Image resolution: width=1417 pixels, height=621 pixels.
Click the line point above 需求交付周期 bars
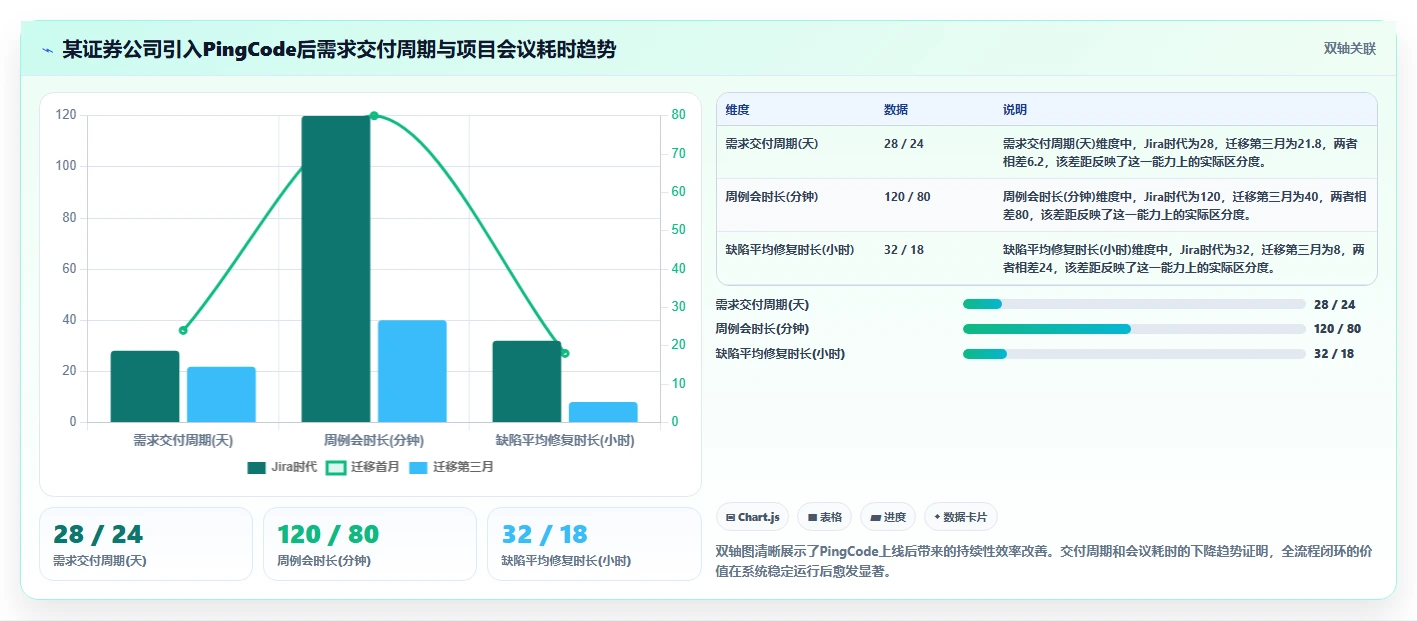click(183, 330)
